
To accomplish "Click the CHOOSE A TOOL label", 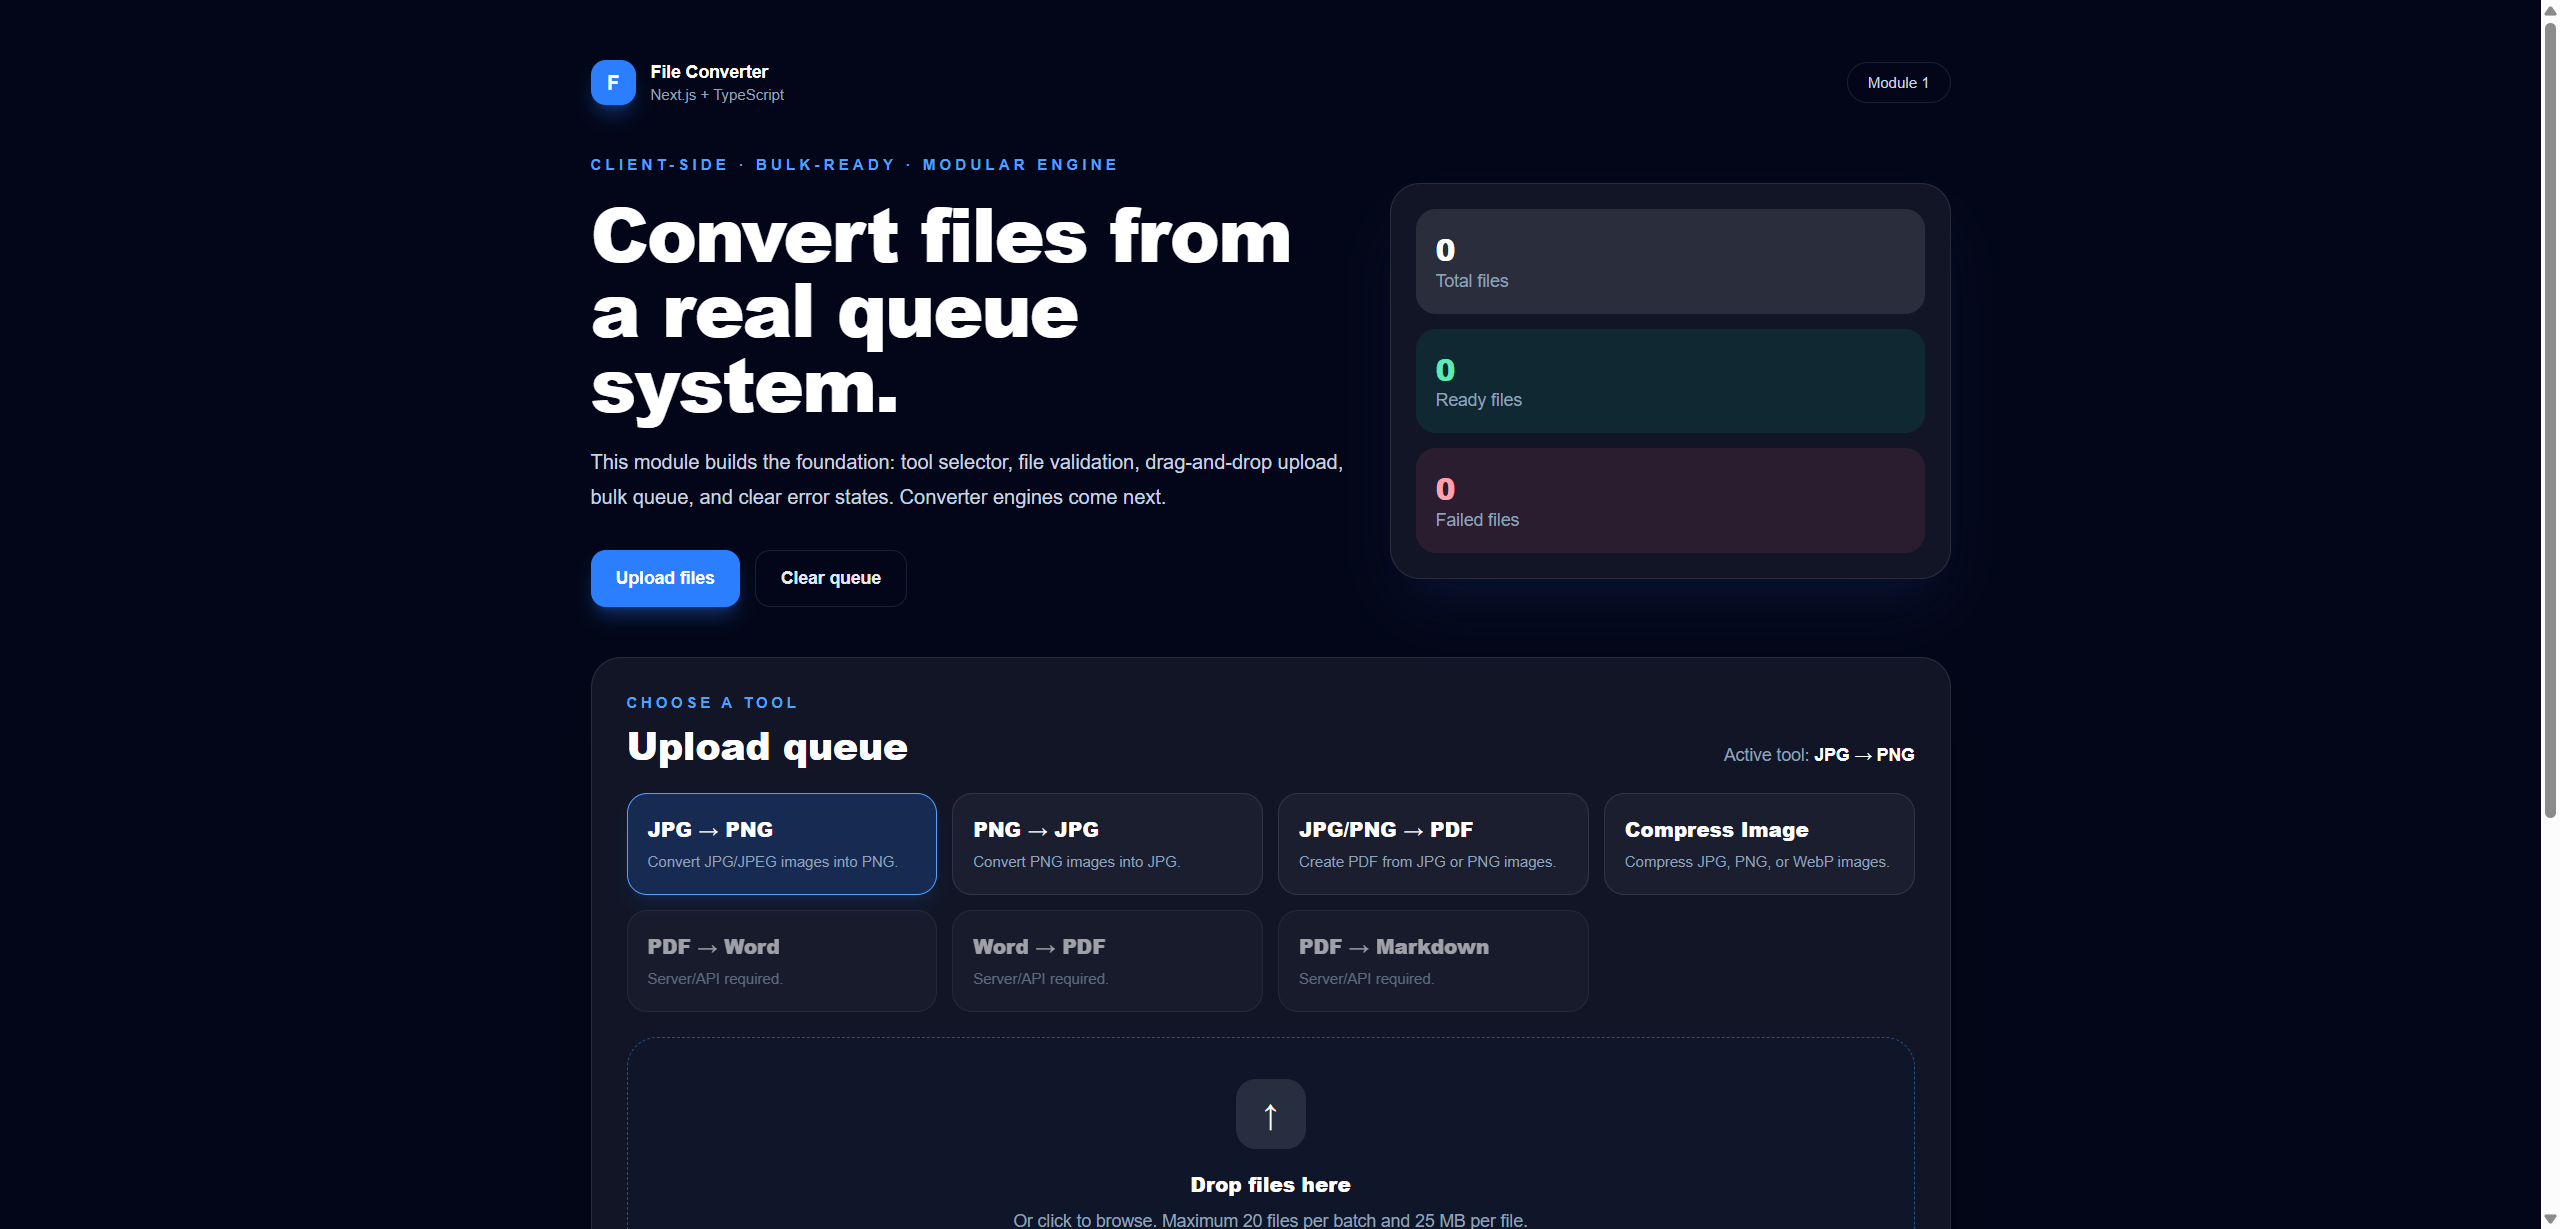I will pos(712,703).
